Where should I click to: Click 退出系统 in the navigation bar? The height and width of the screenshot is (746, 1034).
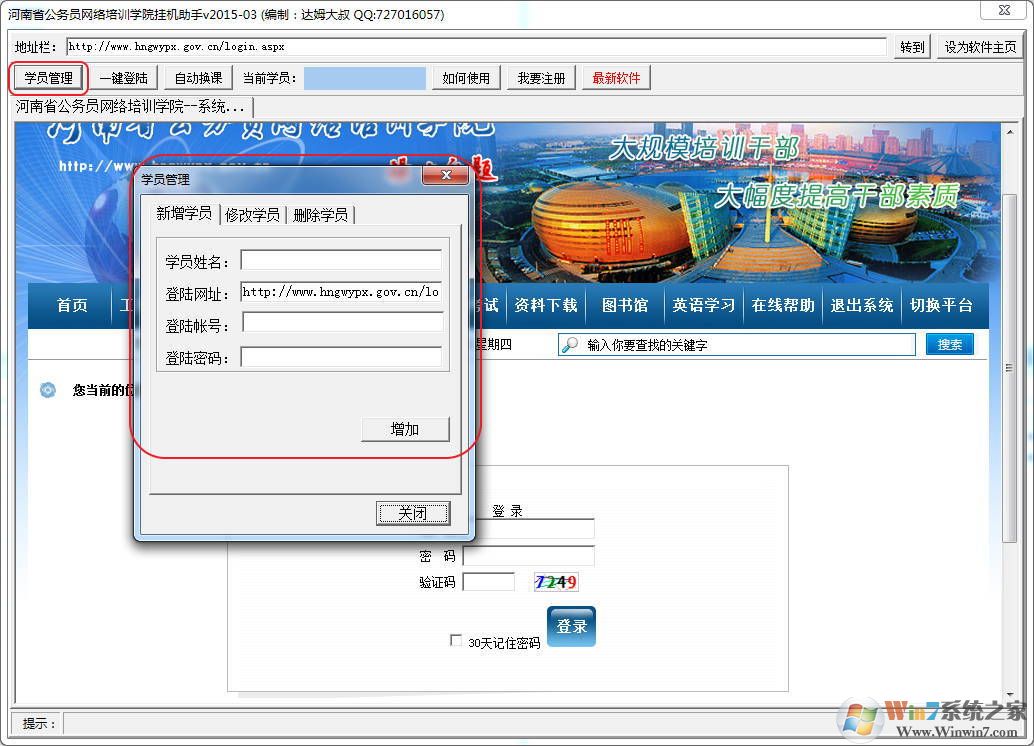click(862, 306)
